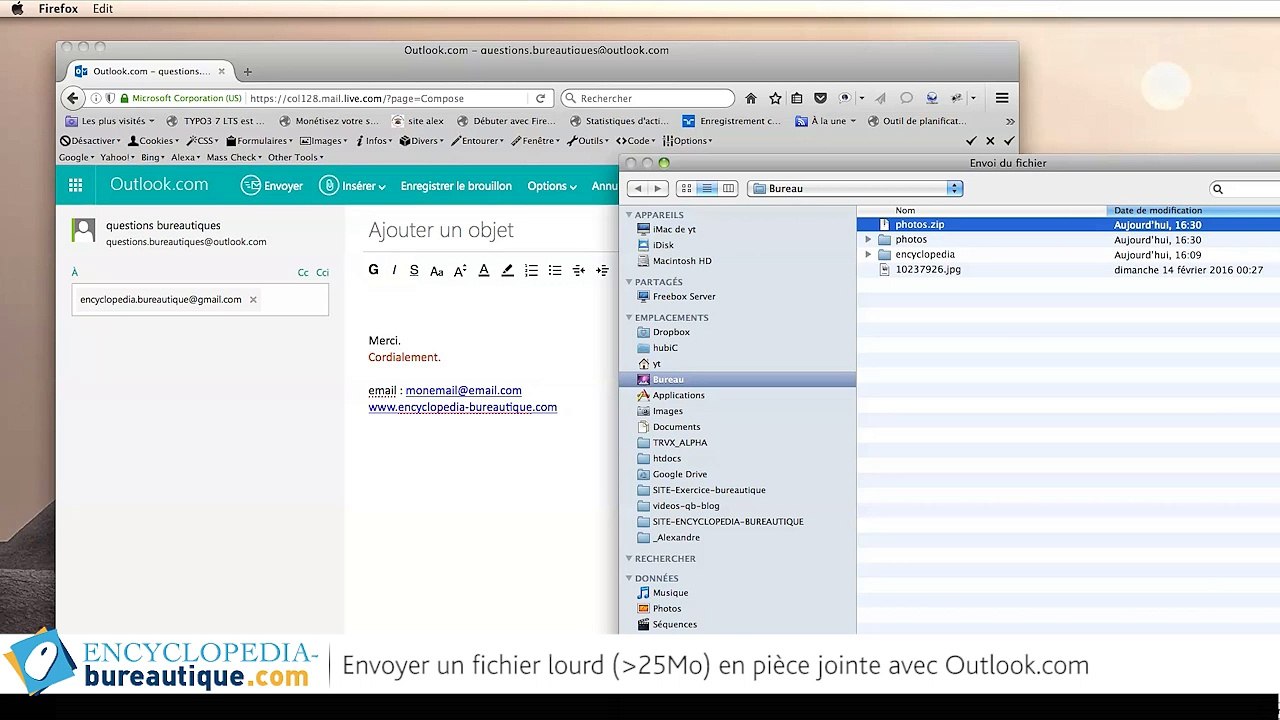
Task: Click the Cc link
Action: click(x=303, y=273)
